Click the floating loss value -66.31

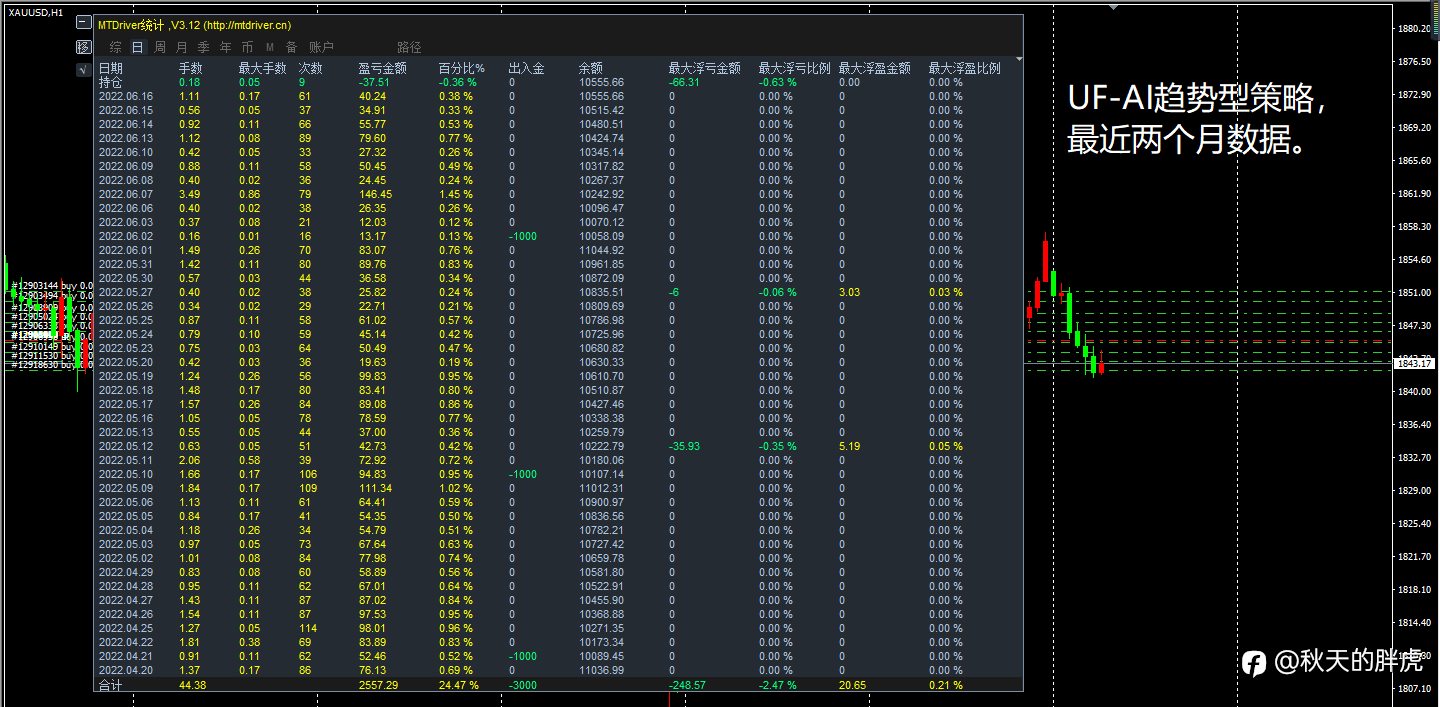684,82
